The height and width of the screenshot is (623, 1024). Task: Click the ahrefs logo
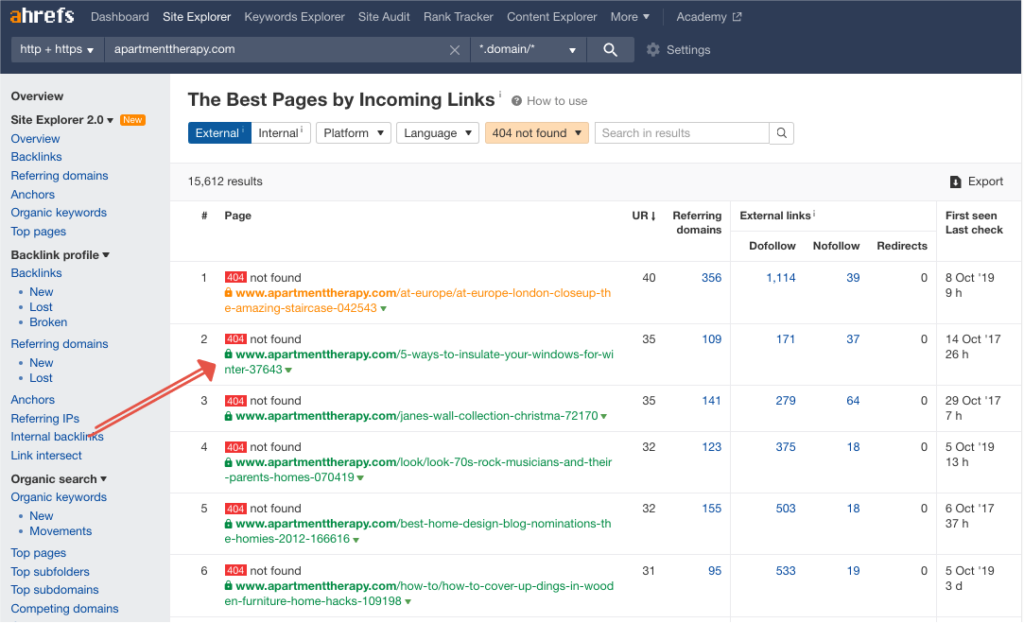coord(43,17)
